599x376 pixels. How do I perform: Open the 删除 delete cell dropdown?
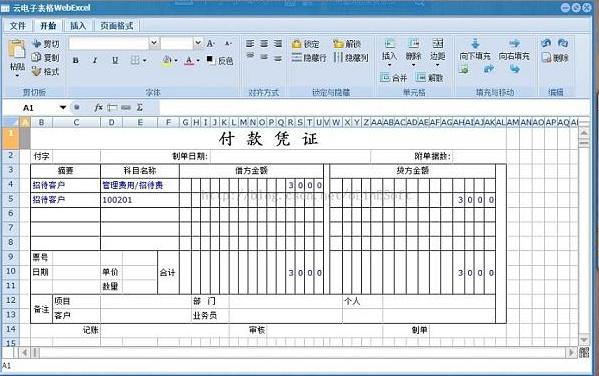tap(413, 65)
